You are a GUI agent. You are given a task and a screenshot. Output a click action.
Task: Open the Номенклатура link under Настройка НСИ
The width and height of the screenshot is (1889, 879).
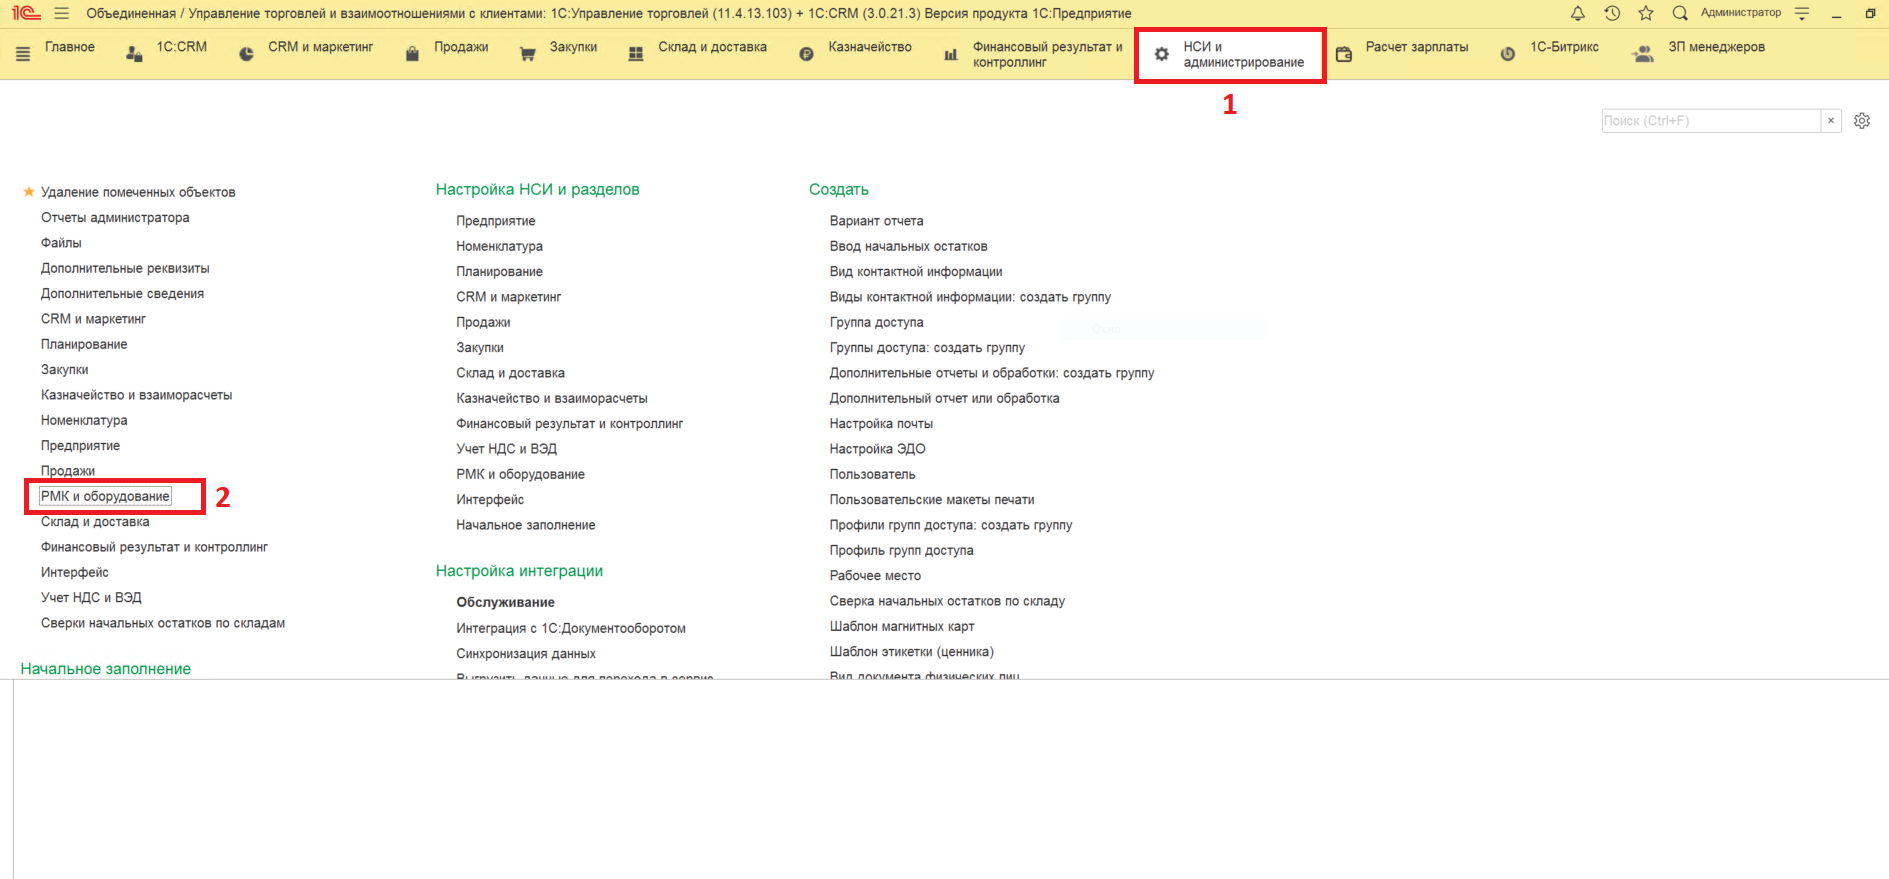pyautogui.click(x=499, y=246)
